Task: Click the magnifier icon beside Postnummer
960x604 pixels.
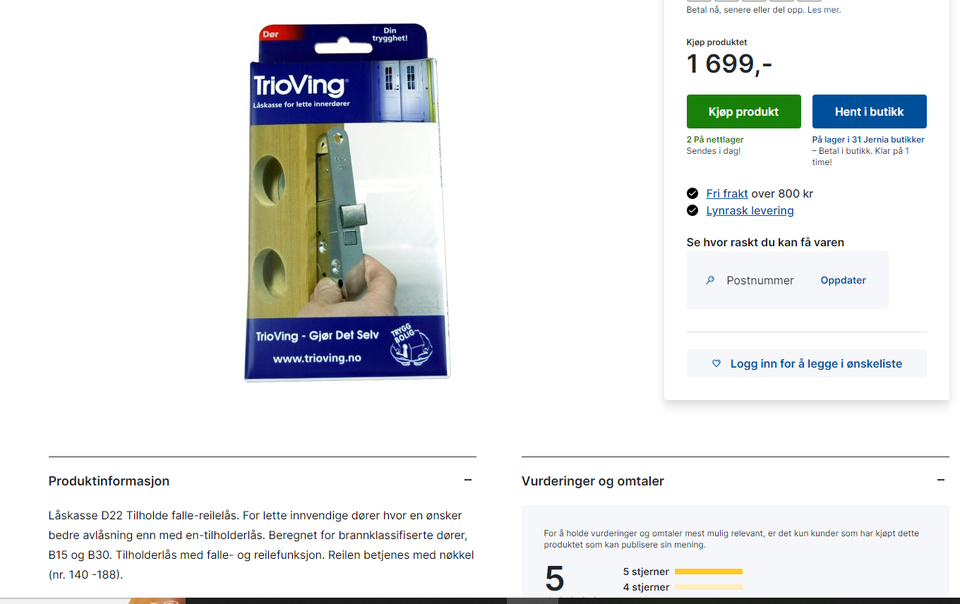Action: click(x=710, y=280)
